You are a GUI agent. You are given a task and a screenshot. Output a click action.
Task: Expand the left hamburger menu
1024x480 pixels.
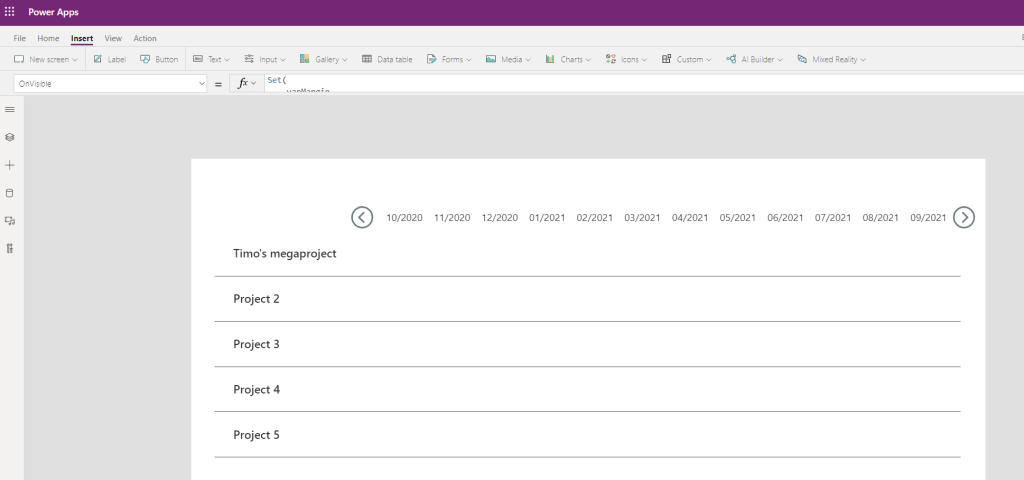click(10, 109)
